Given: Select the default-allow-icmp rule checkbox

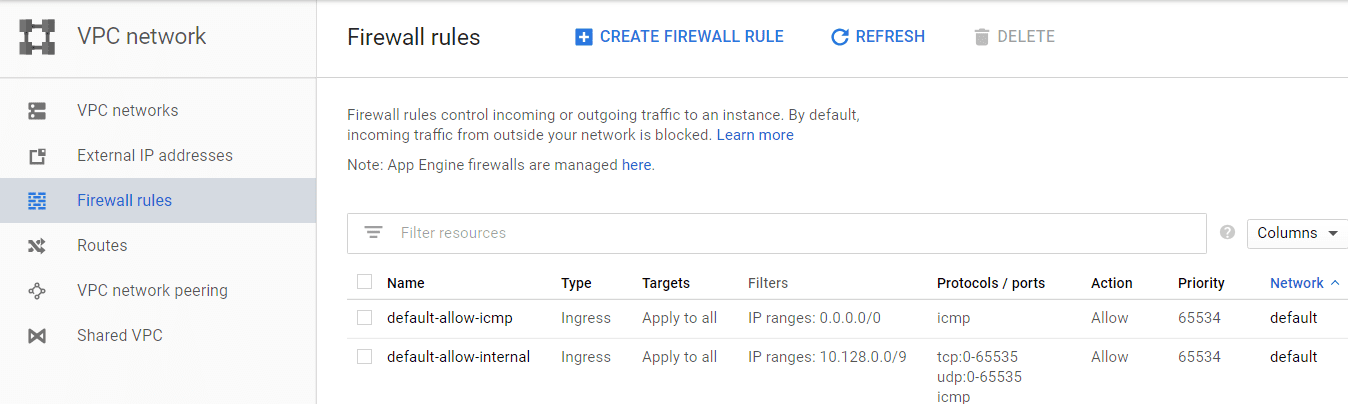Looking at the screenshot, I should [365, 318].
